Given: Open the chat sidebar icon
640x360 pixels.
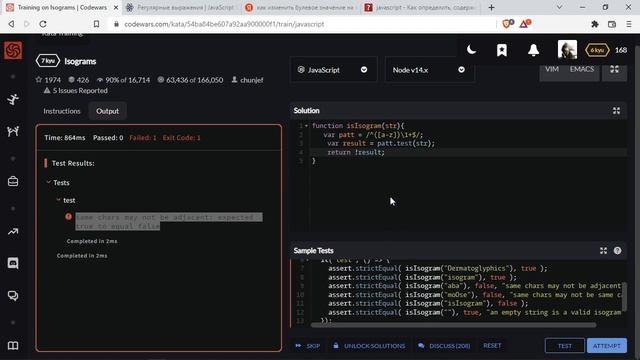Looking at the screenshot, I should (13, 263).
